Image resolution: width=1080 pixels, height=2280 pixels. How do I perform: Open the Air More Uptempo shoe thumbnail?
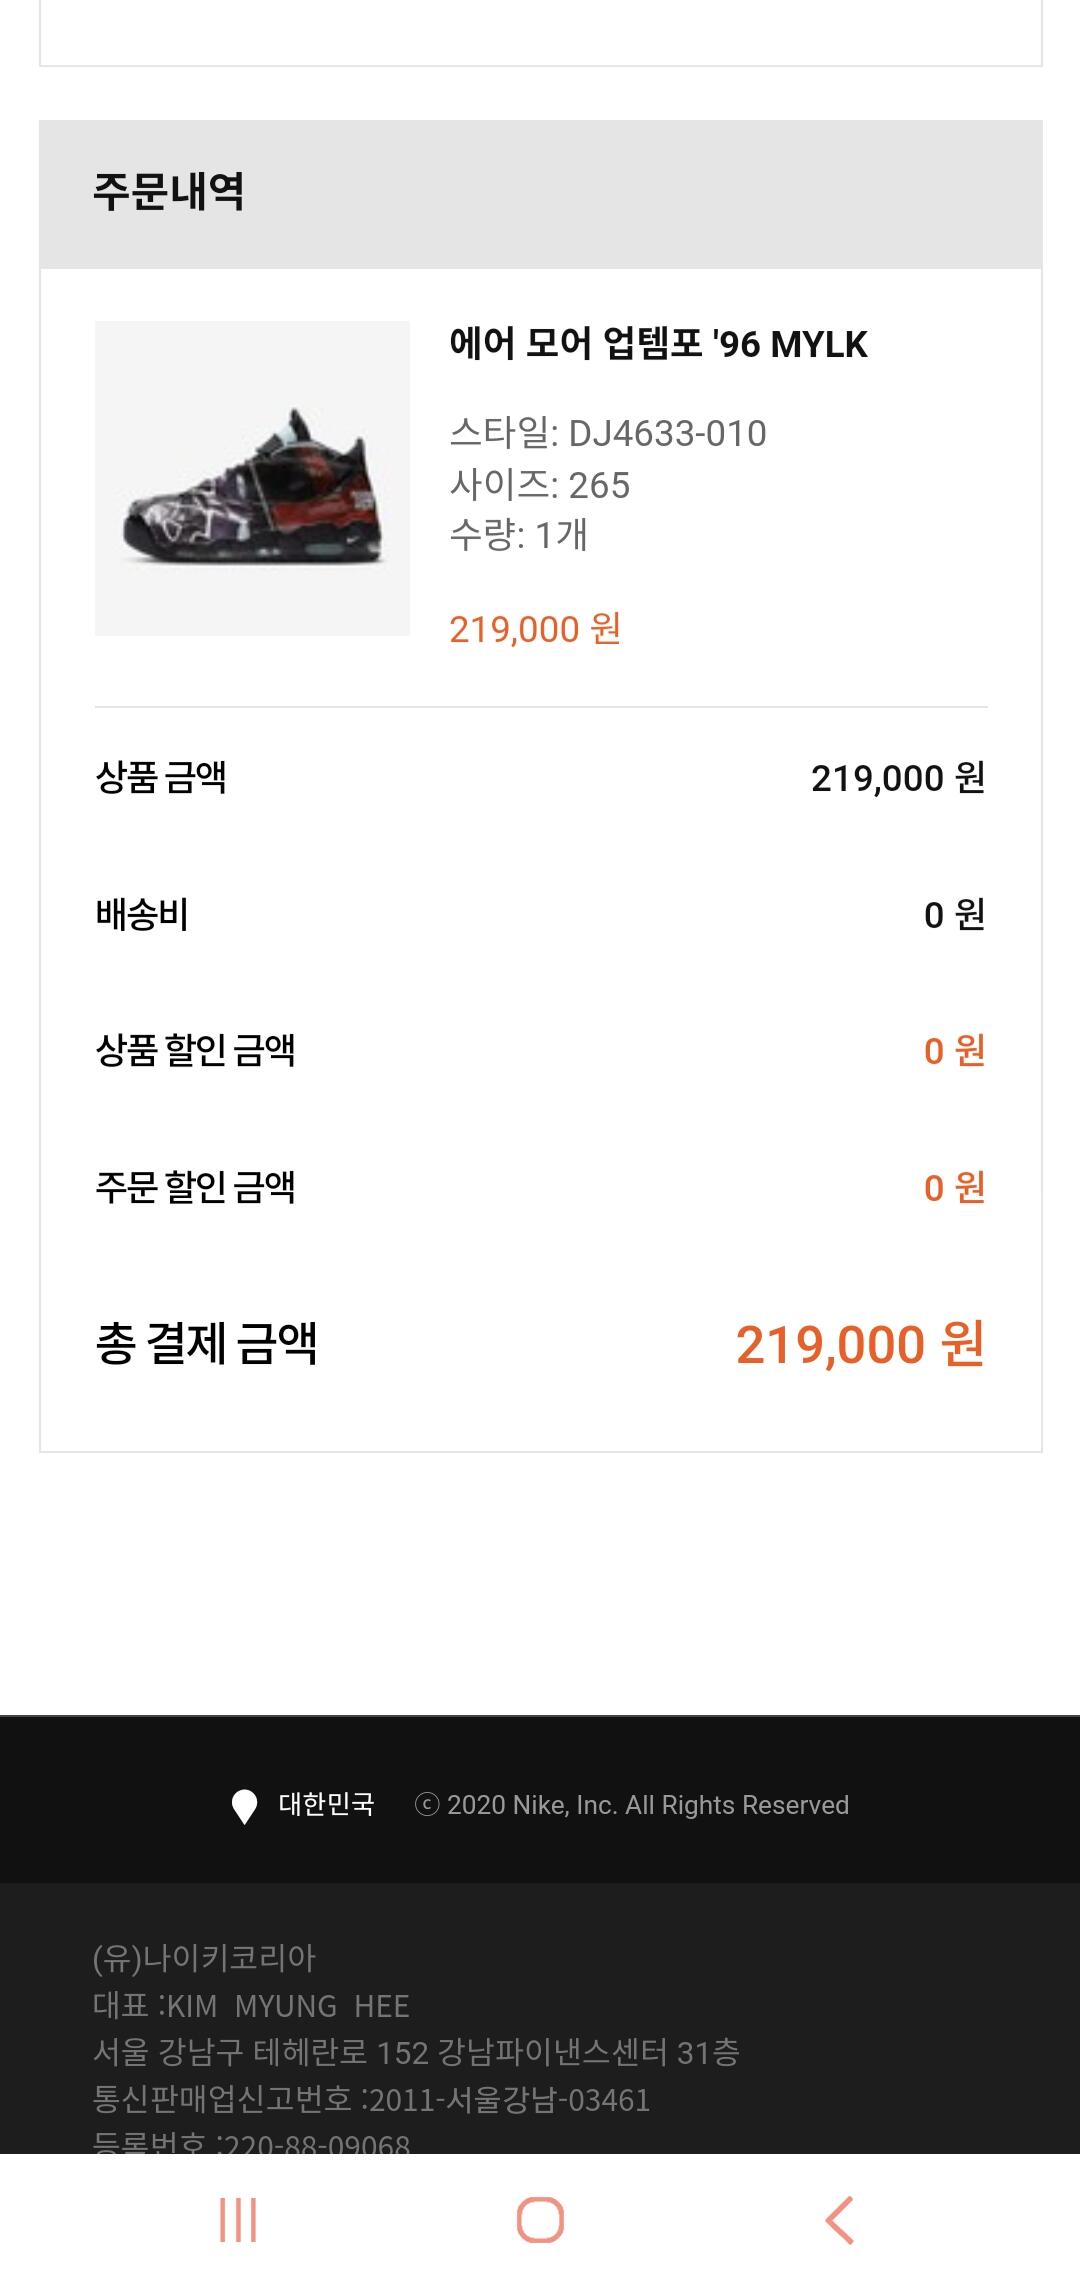click(x=252, y=478)
